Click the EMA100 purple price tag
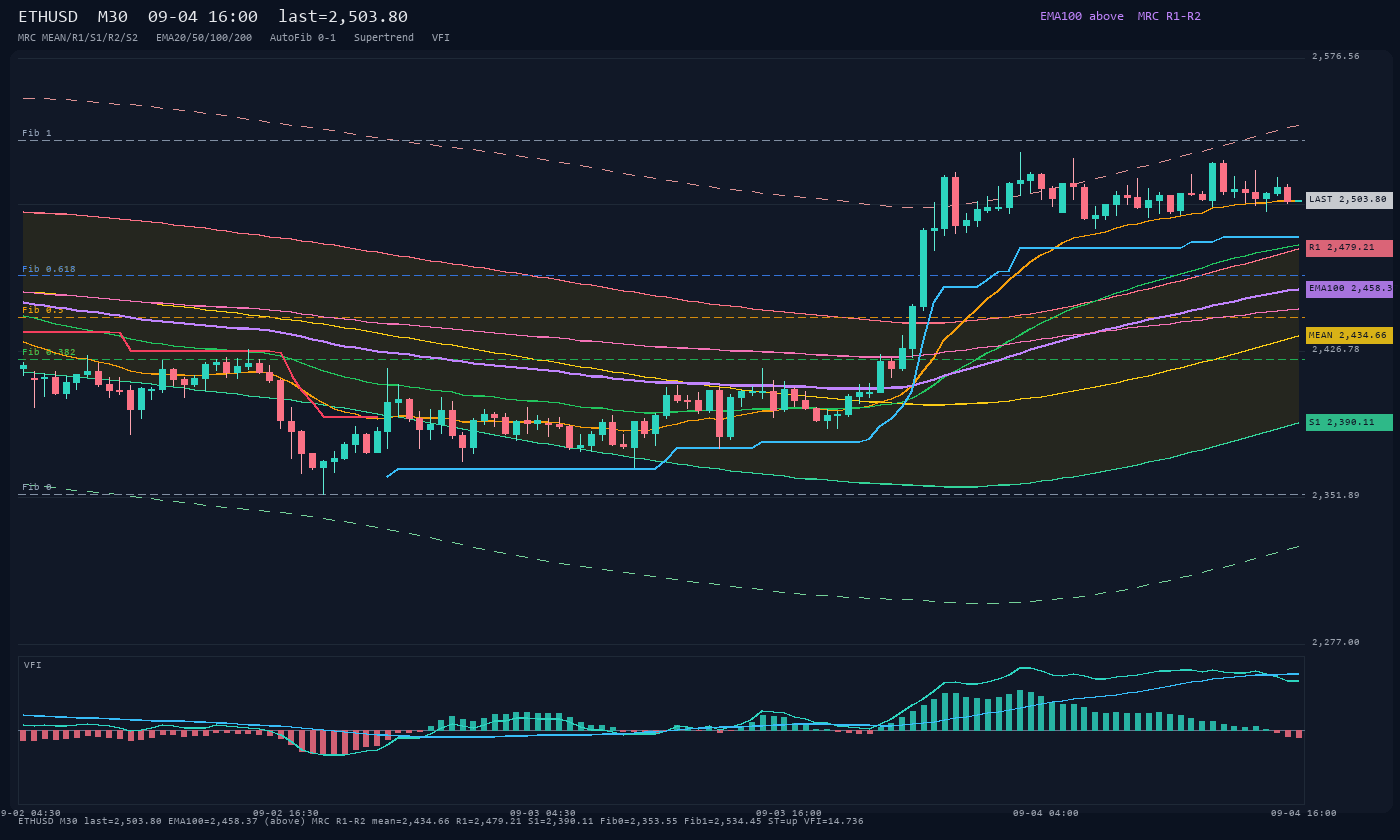Viewport: 1400px width, 840px height. [1349, 289]
